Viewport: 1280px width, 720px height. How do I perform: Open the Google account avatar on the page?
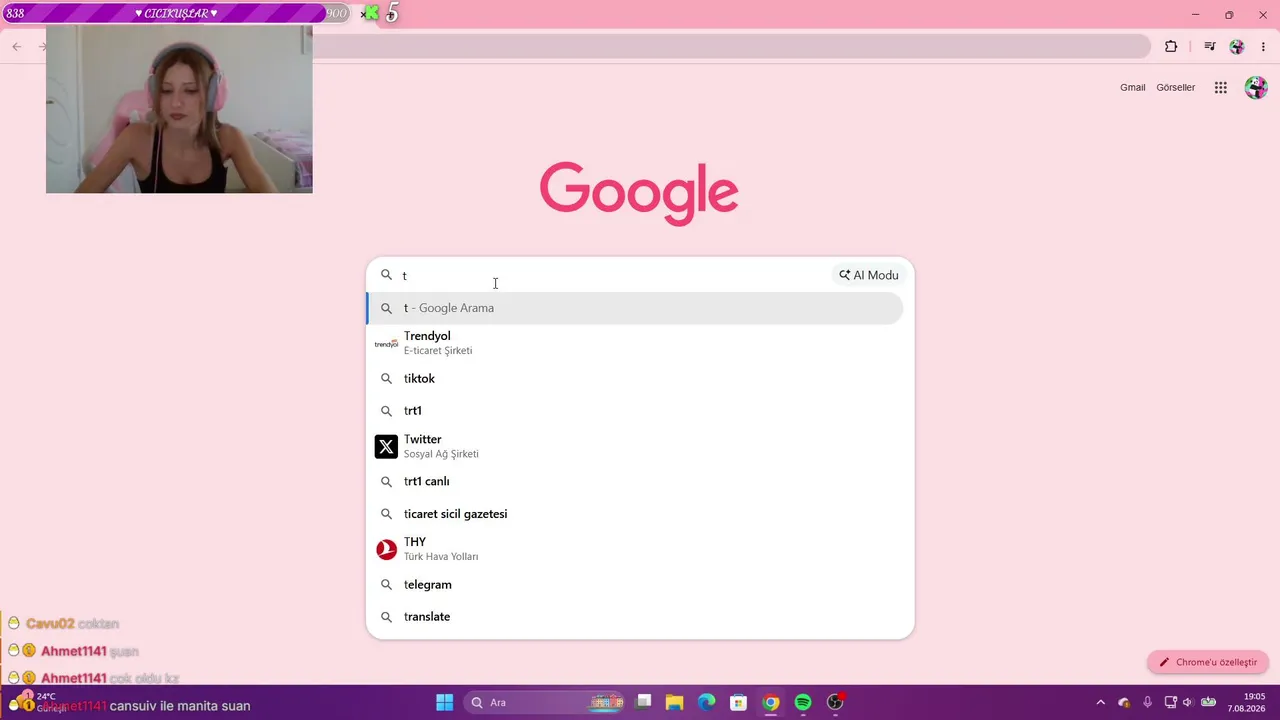(1256, 87)
